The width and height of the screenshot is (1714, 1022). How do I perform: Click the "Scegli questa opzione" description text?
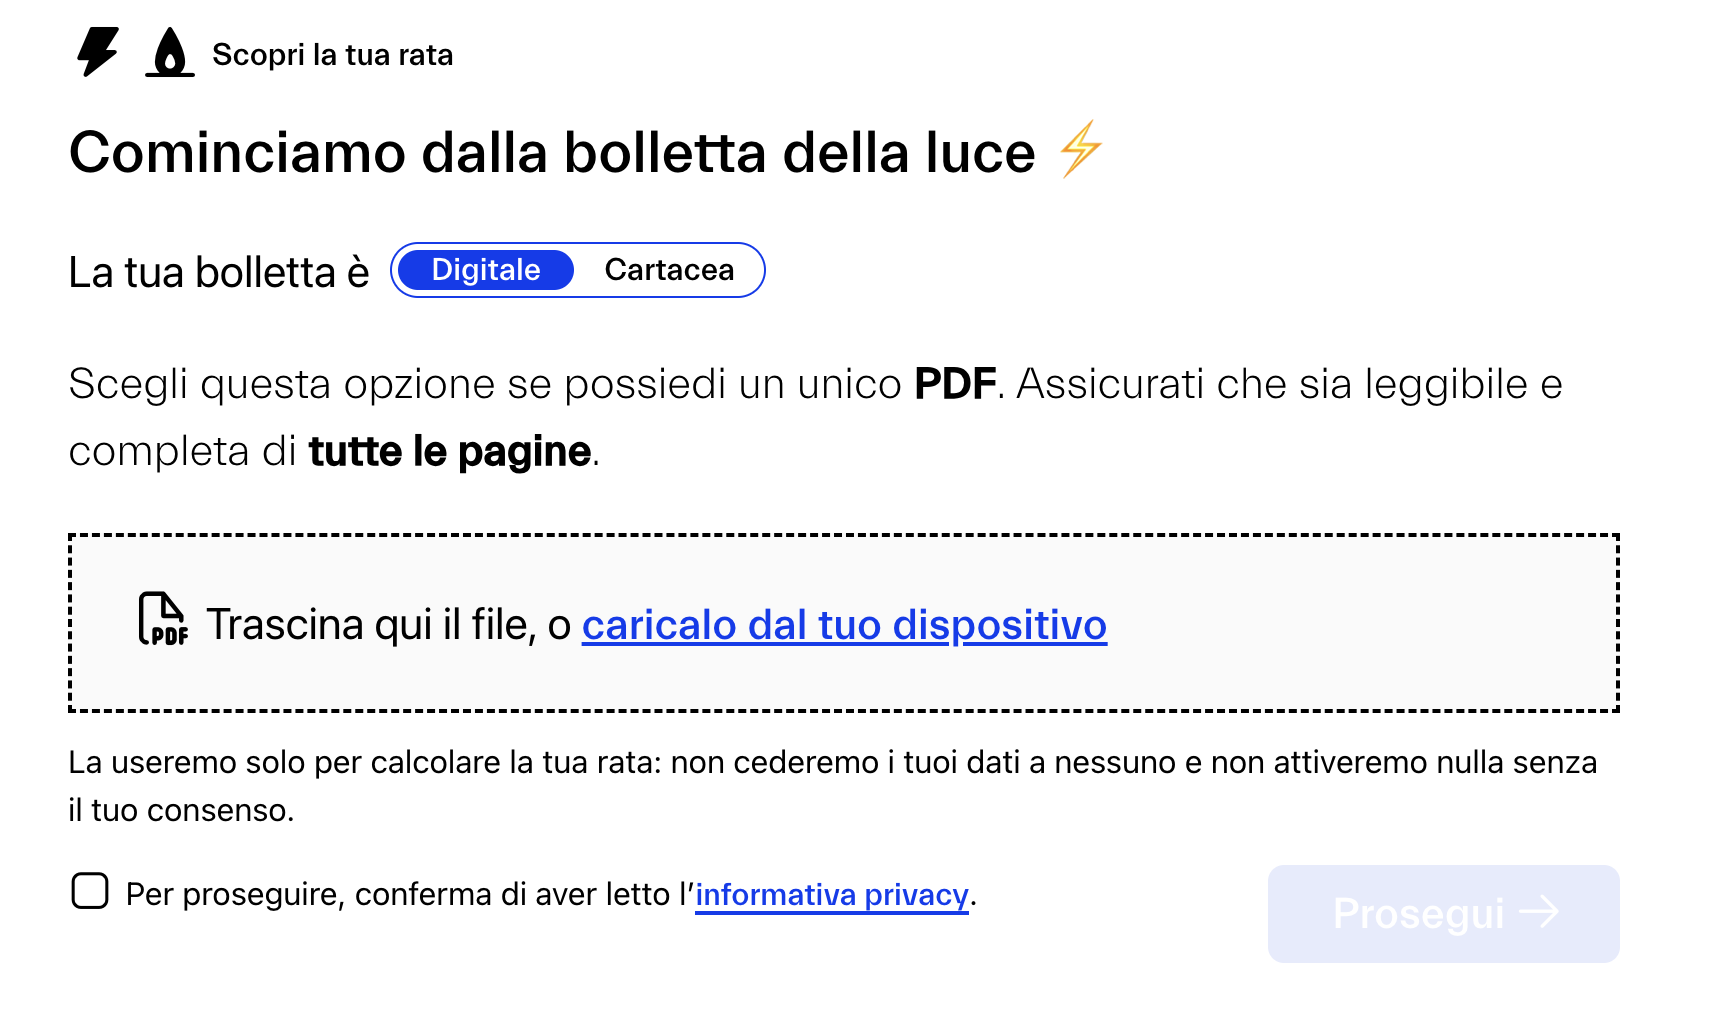484,385
